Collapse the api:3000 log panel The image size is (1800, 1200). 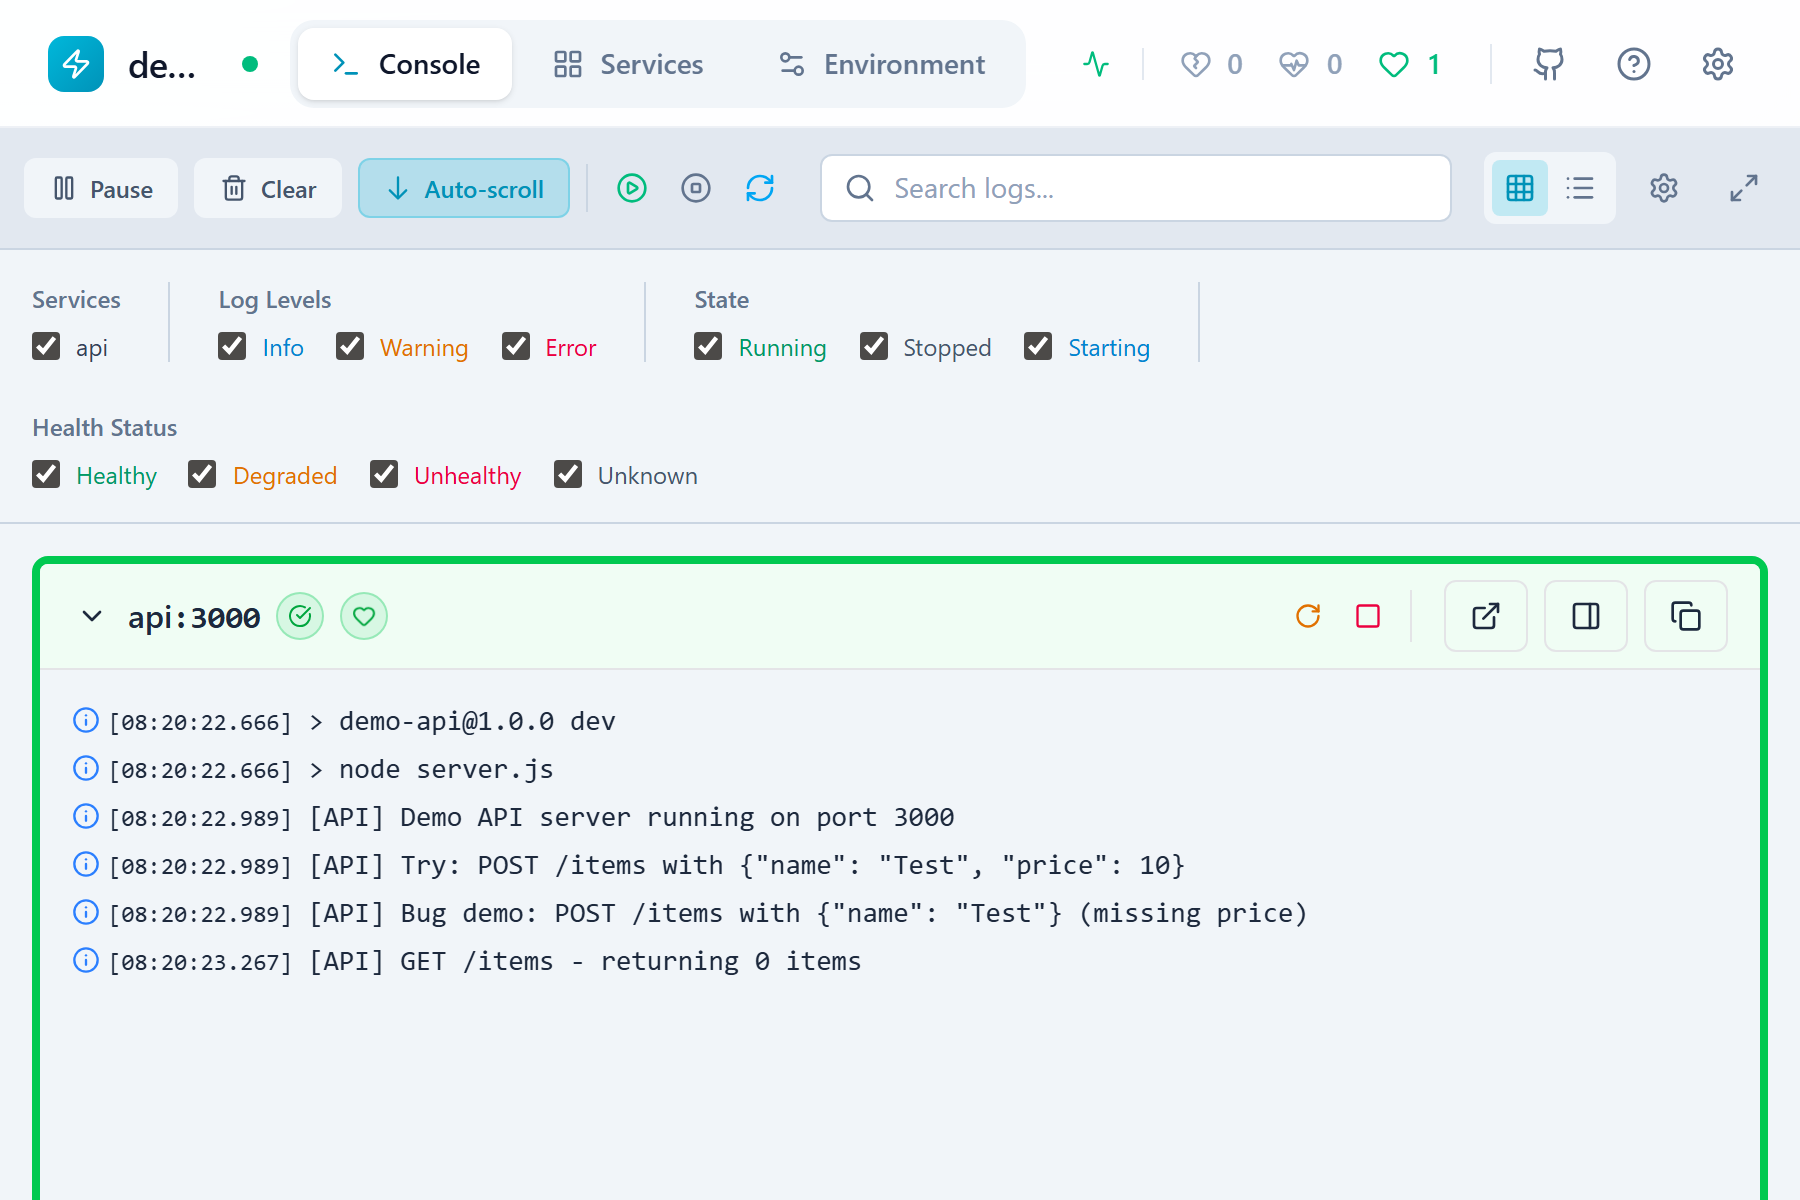click(91, 617)
